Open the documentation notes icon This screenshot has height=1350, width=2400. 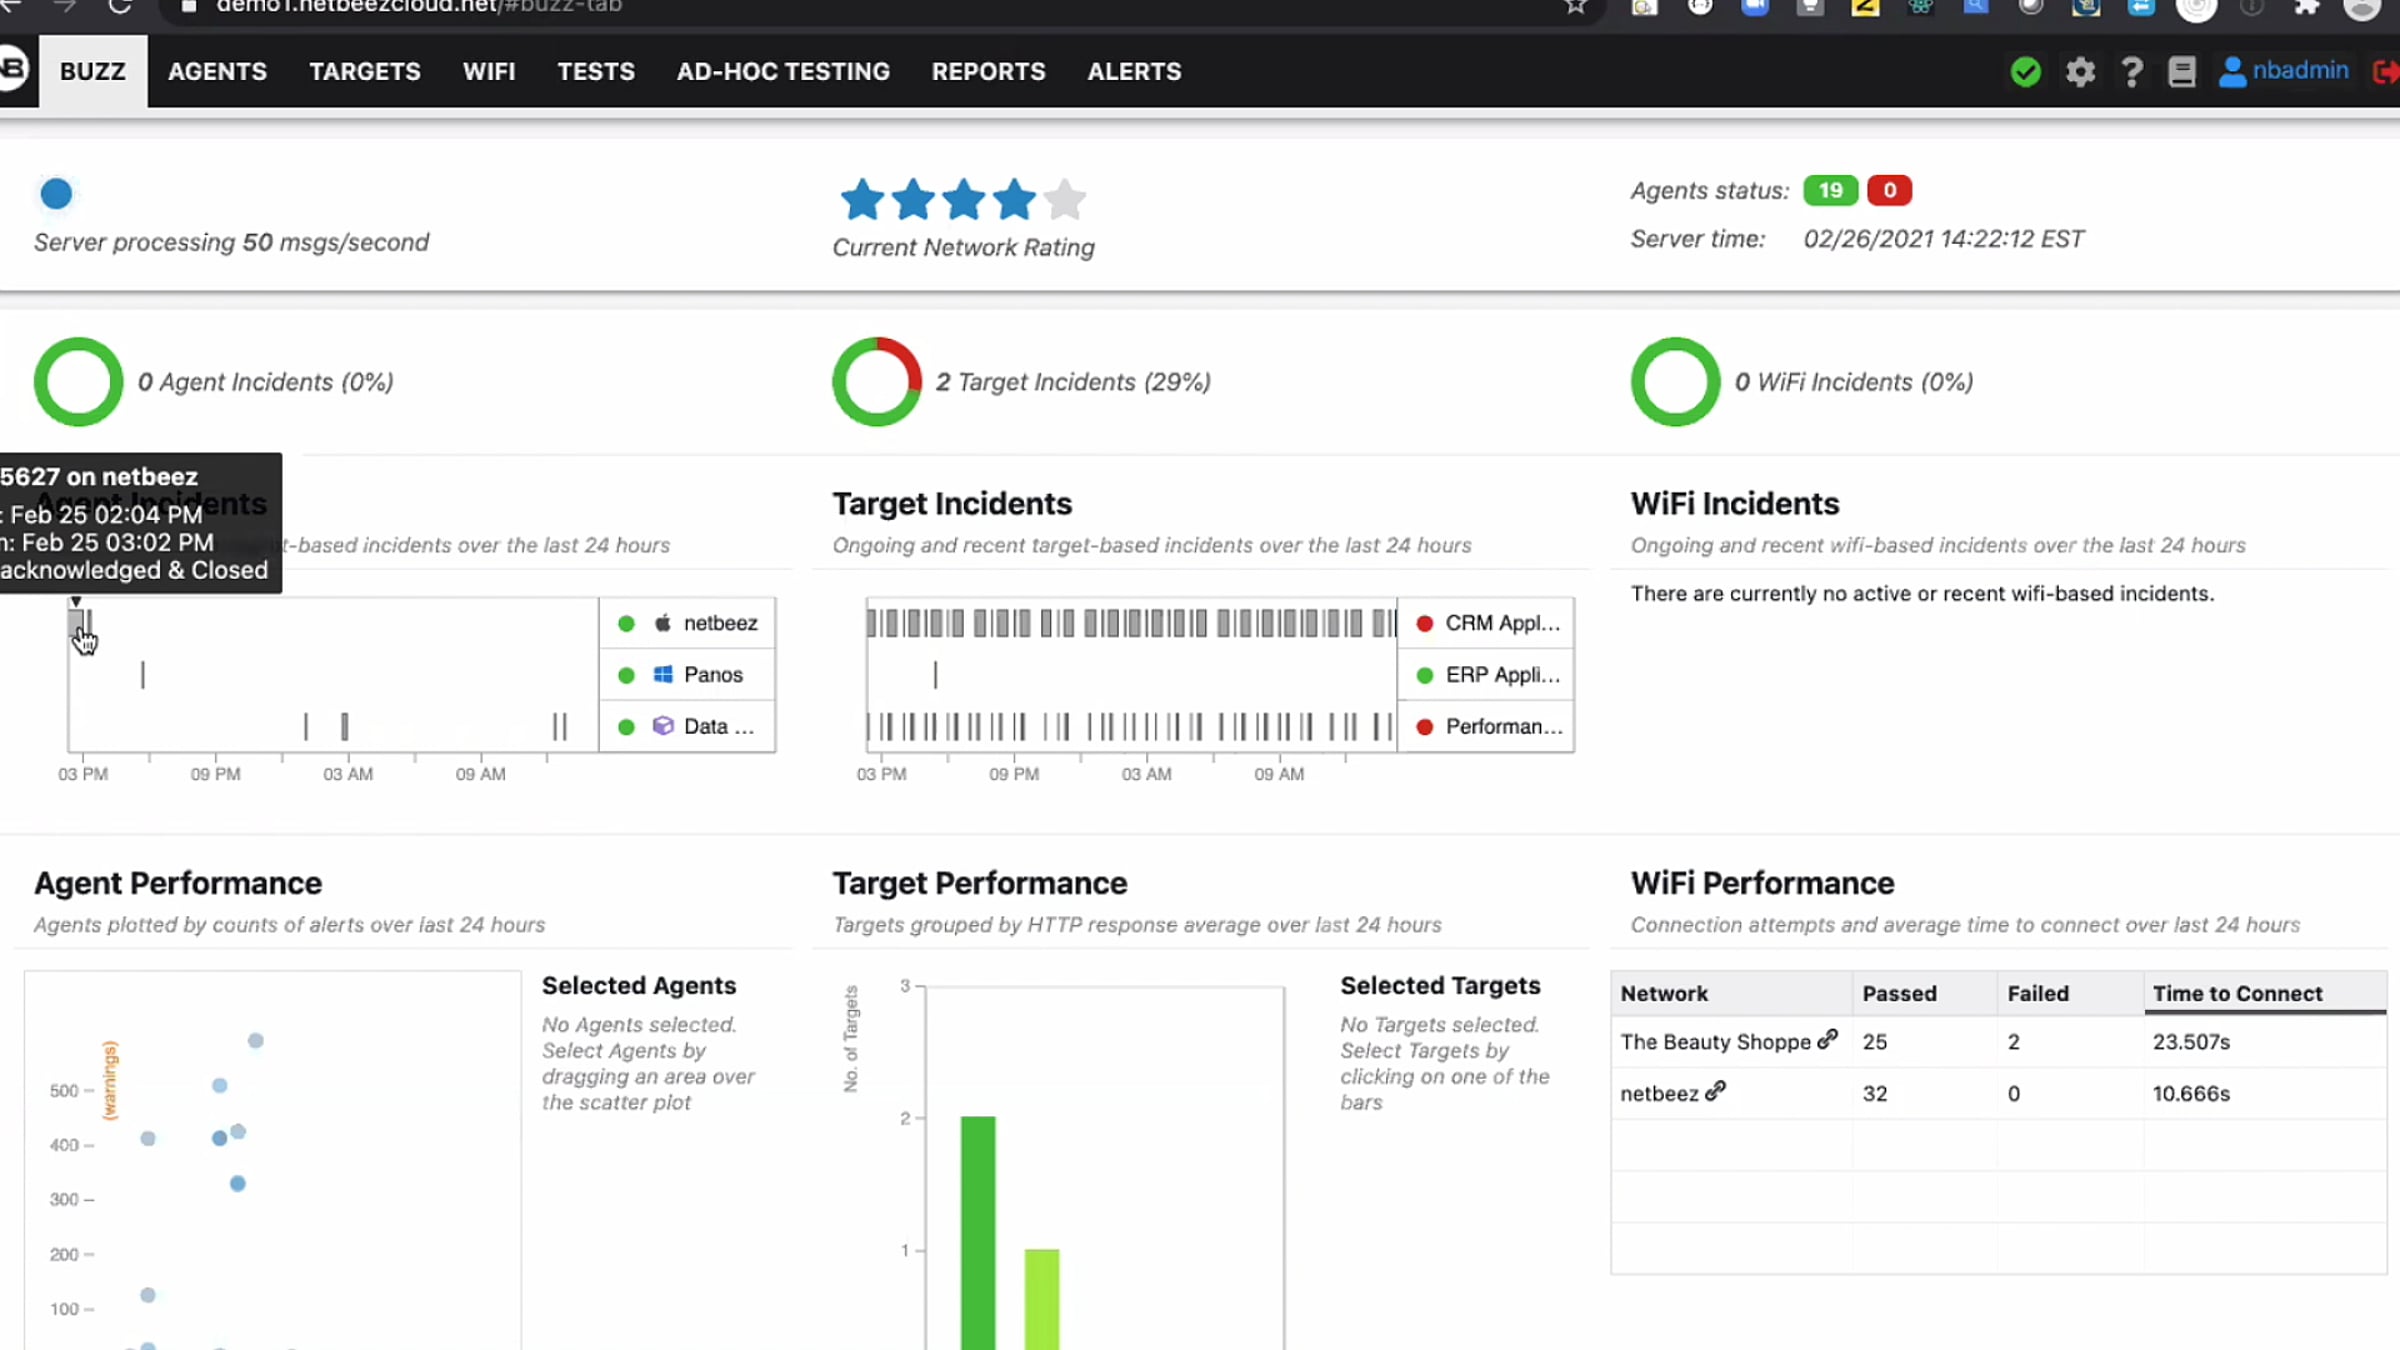coord(2181,72)
